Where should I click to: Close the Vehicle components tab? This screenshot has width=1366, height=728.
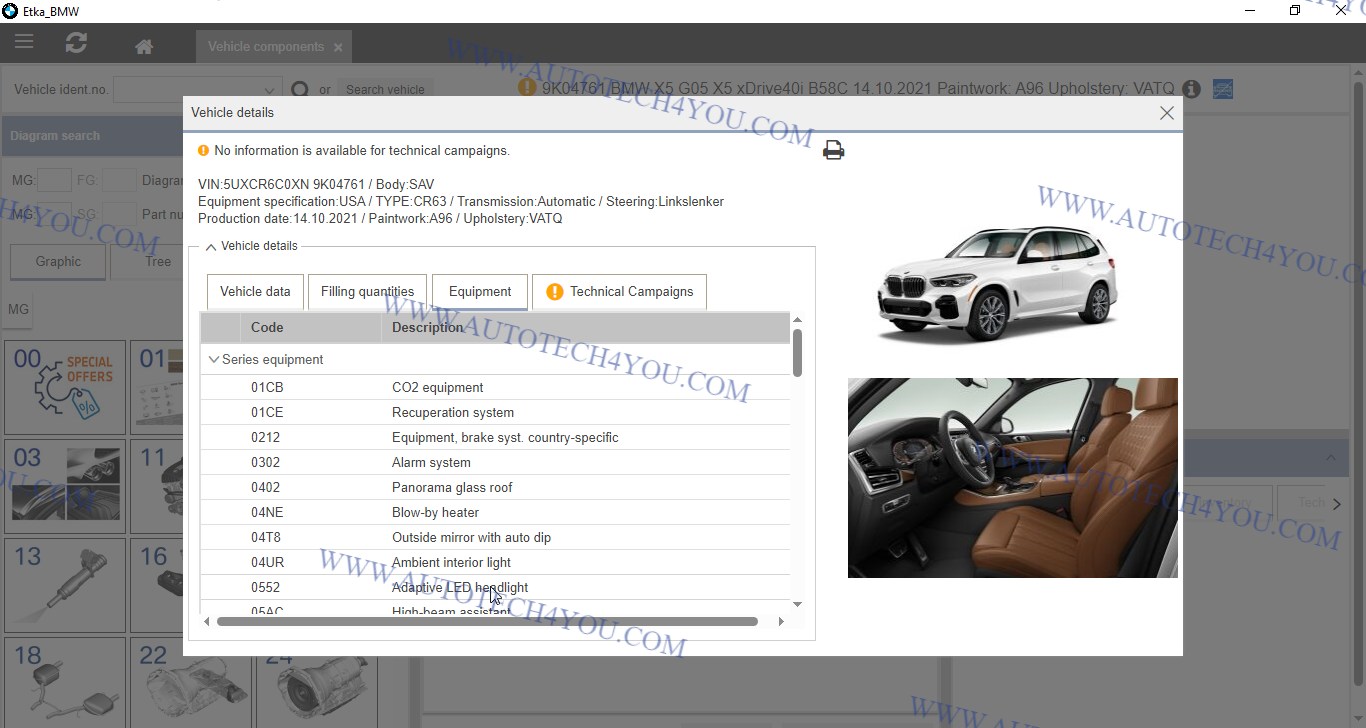[338, 47]
